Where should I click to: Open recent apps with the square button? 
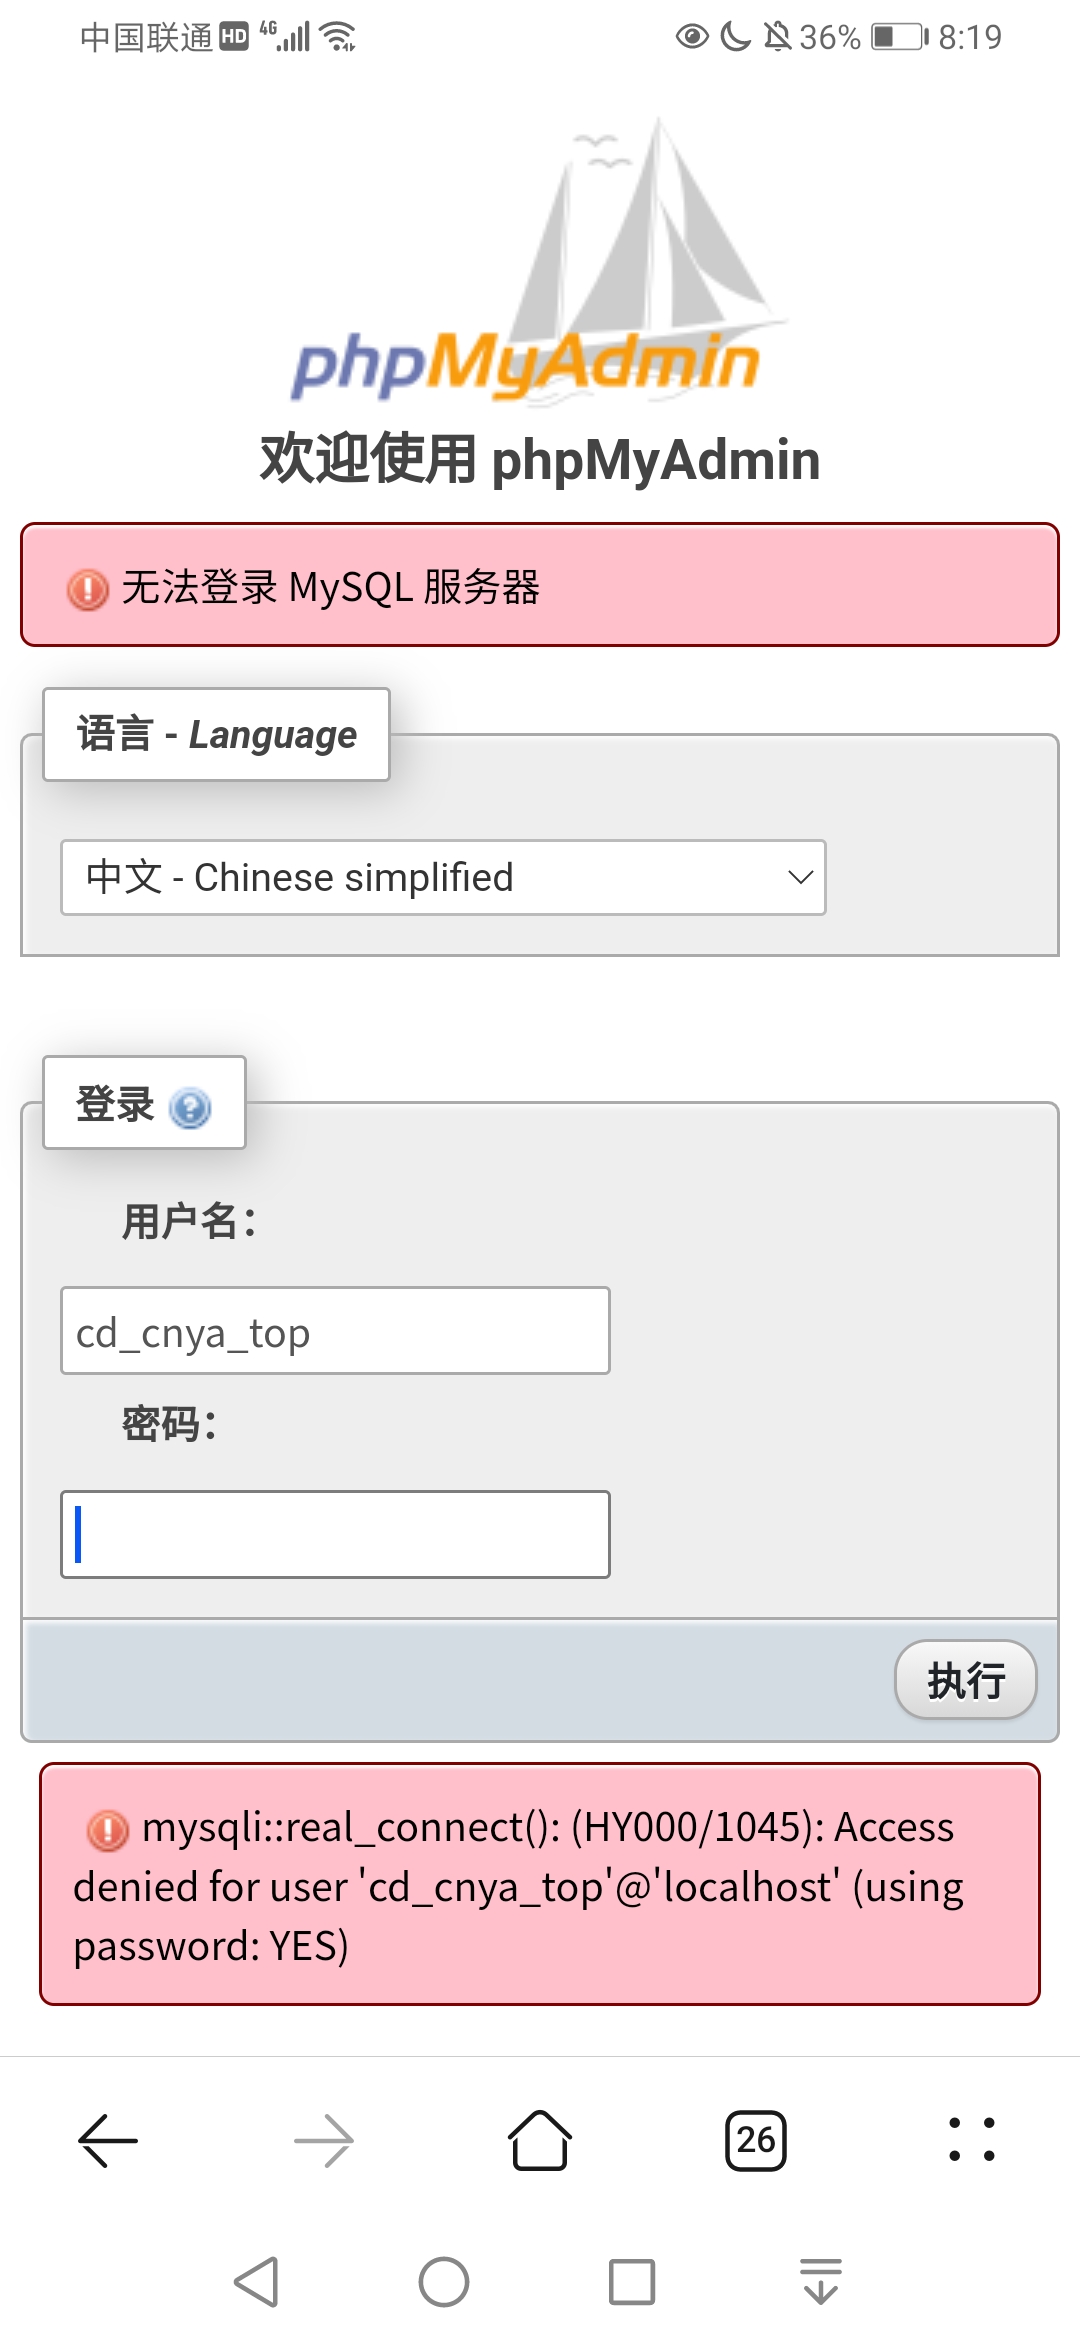630,2283
